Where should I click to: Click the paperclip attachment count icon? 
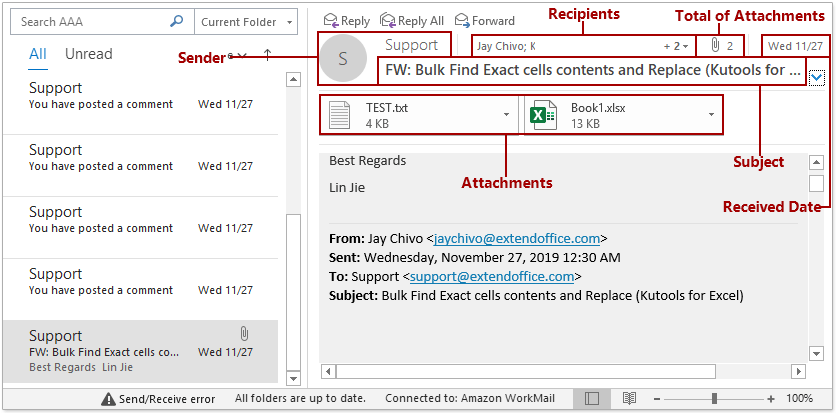[x=715, y=46]
